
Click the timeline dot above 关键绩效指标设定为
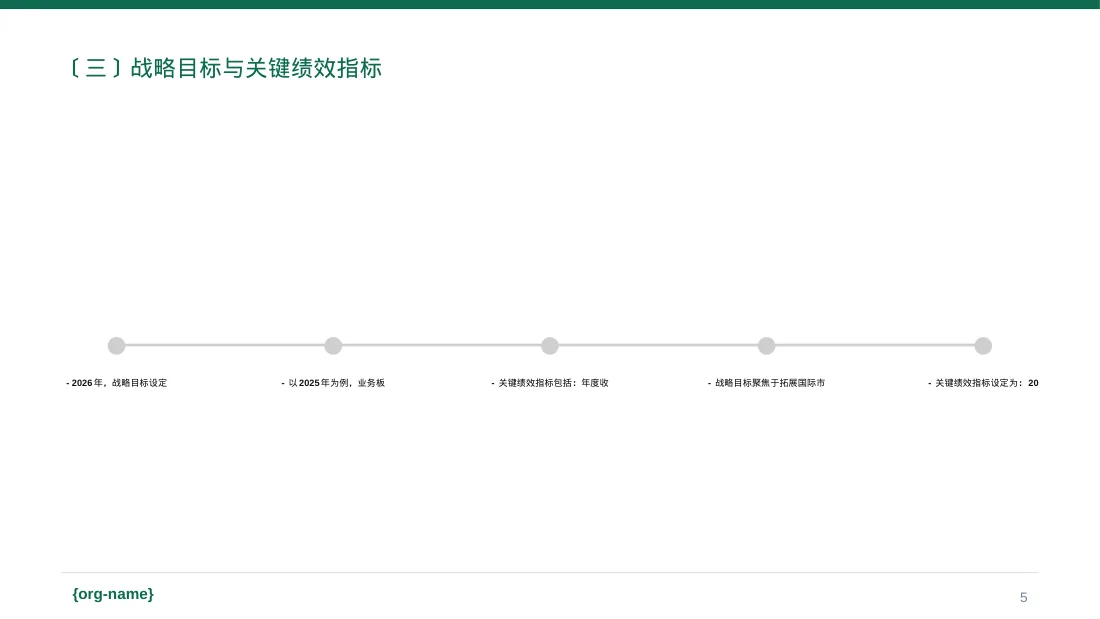coord(984,345)
